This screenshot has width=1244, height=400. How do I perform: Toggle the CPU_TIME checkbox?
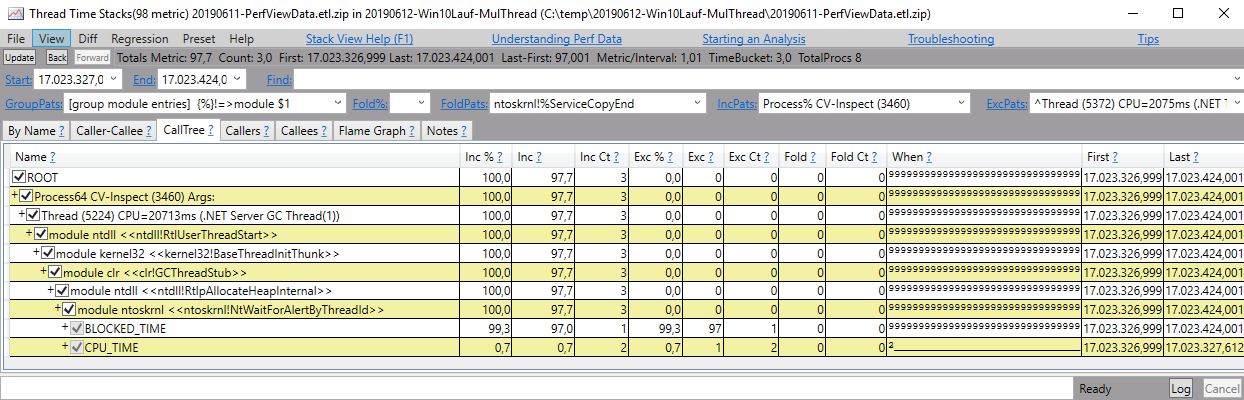[77, 347]
